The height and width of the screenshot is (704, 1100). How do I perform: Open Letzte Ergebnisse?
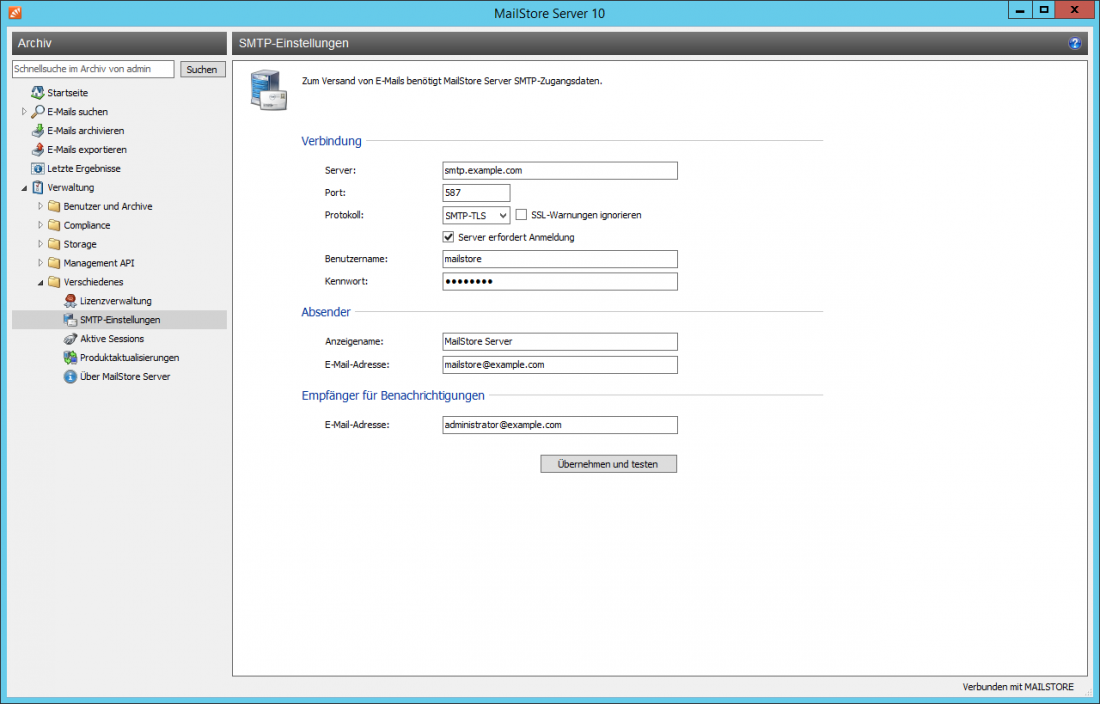point(40,168)
